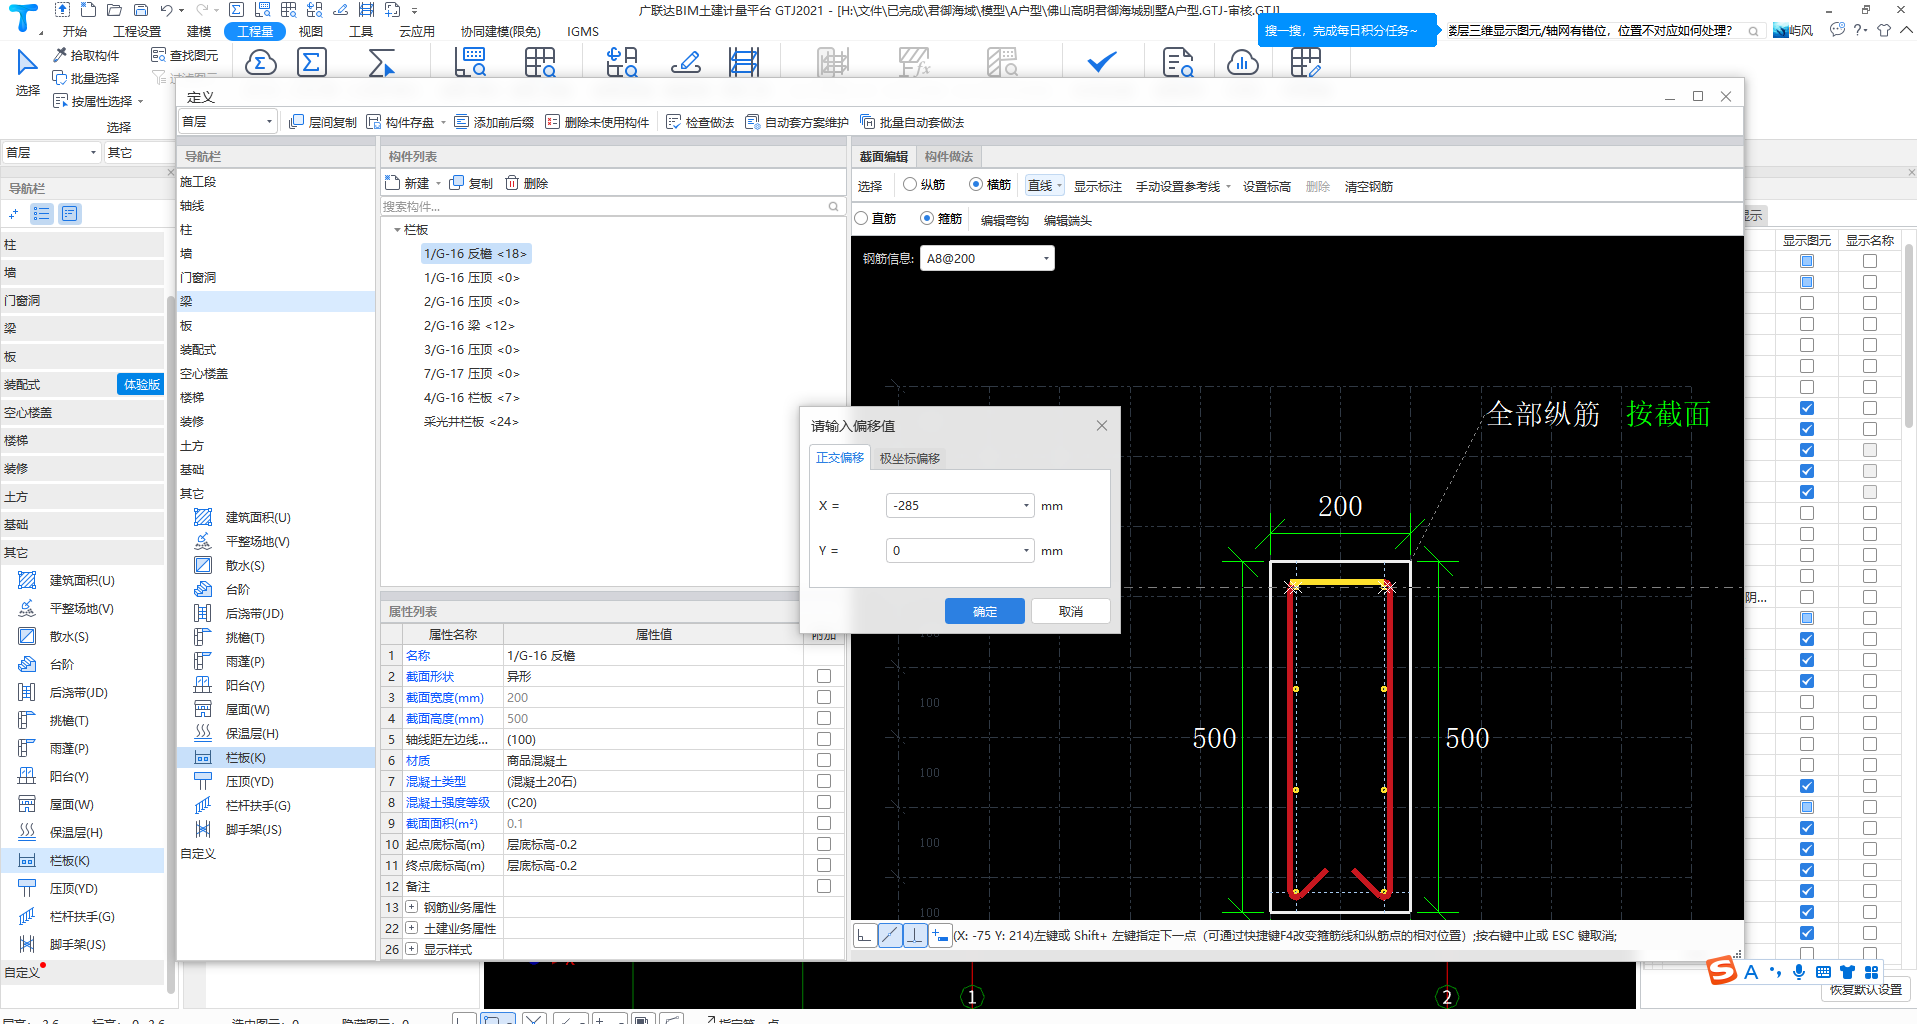Click 删除 delete in component list
This screenshot has width=1917, height=1024.
(x=526, y=183)
